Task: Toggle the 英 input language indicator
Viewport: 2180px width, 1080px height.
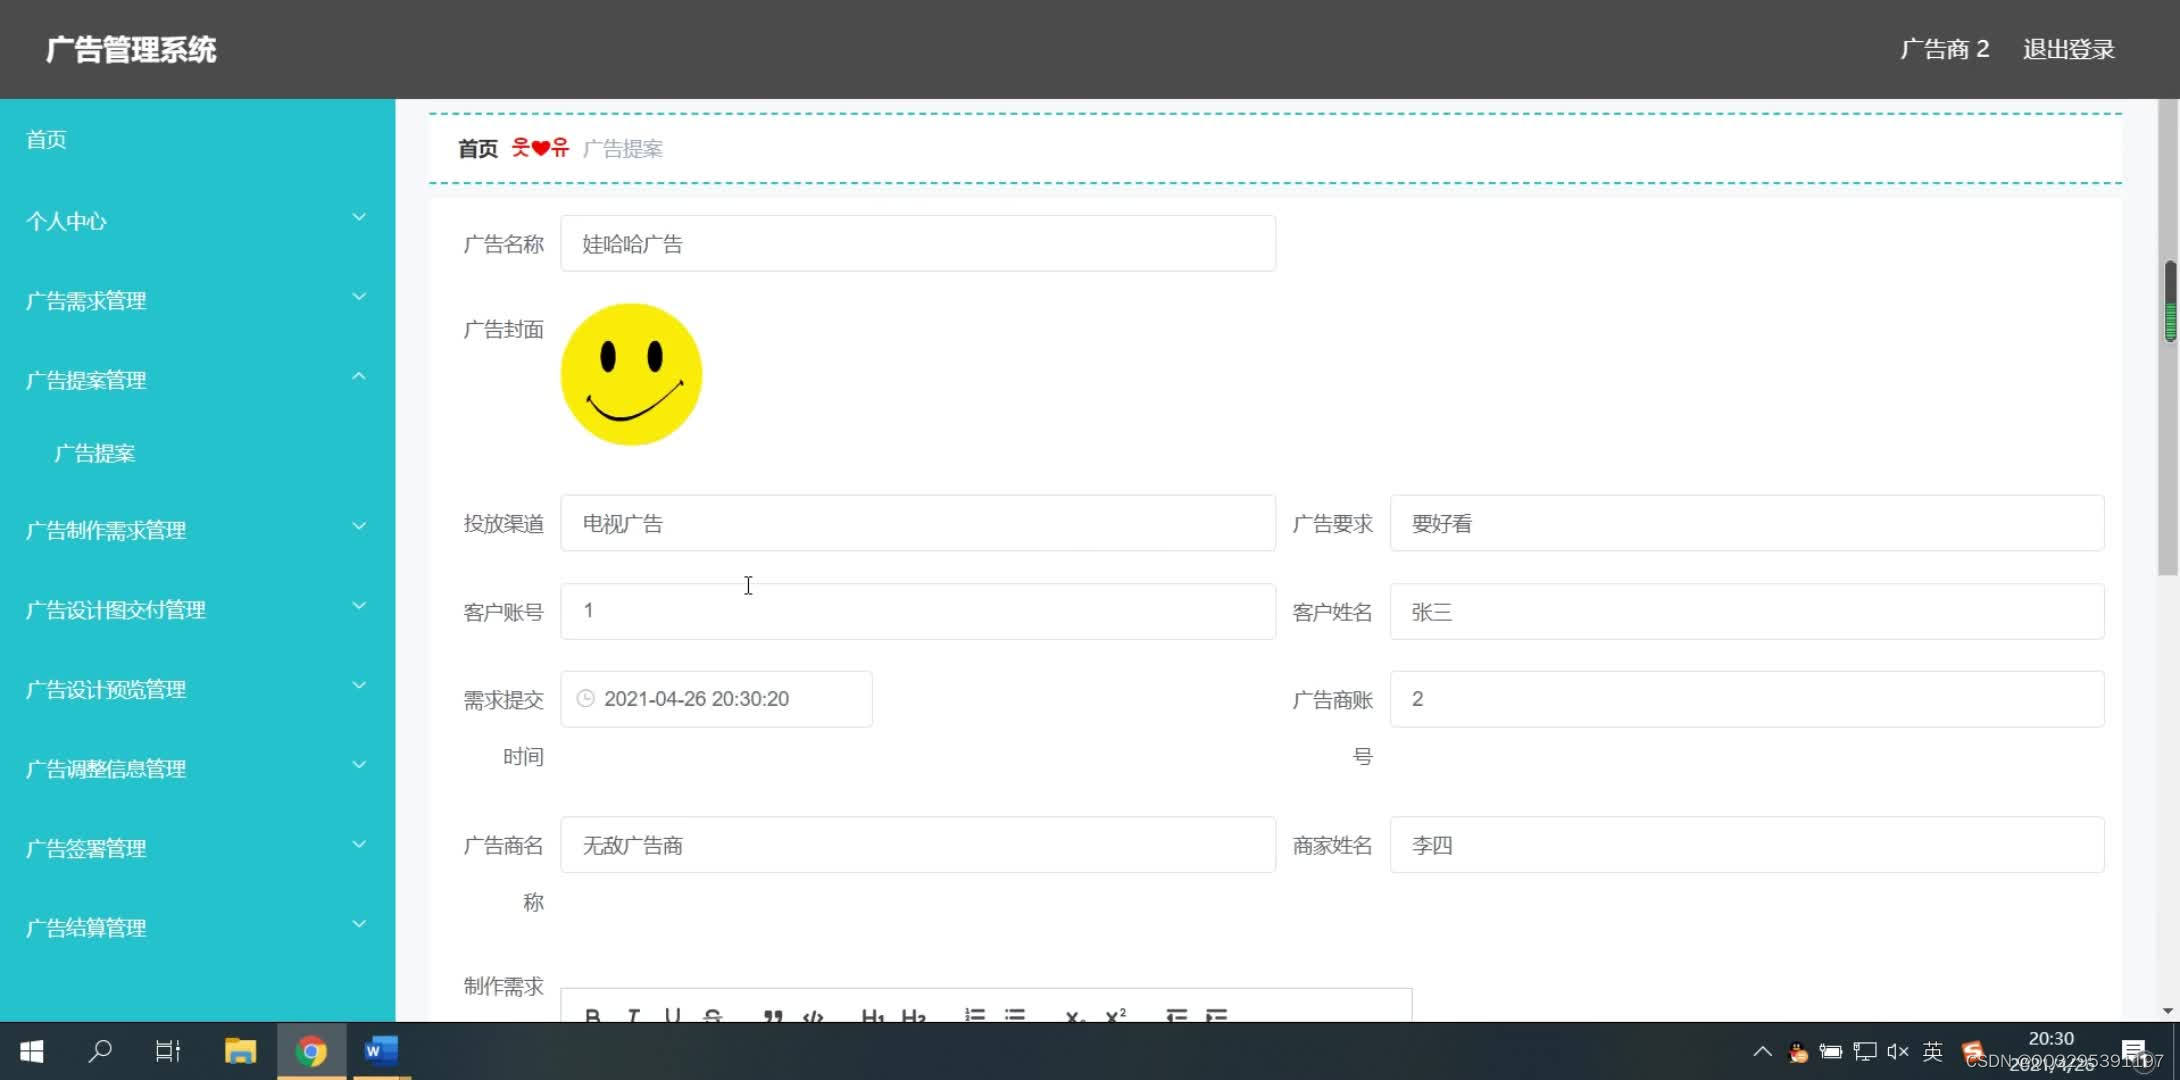Action: pos(1932,1051)
